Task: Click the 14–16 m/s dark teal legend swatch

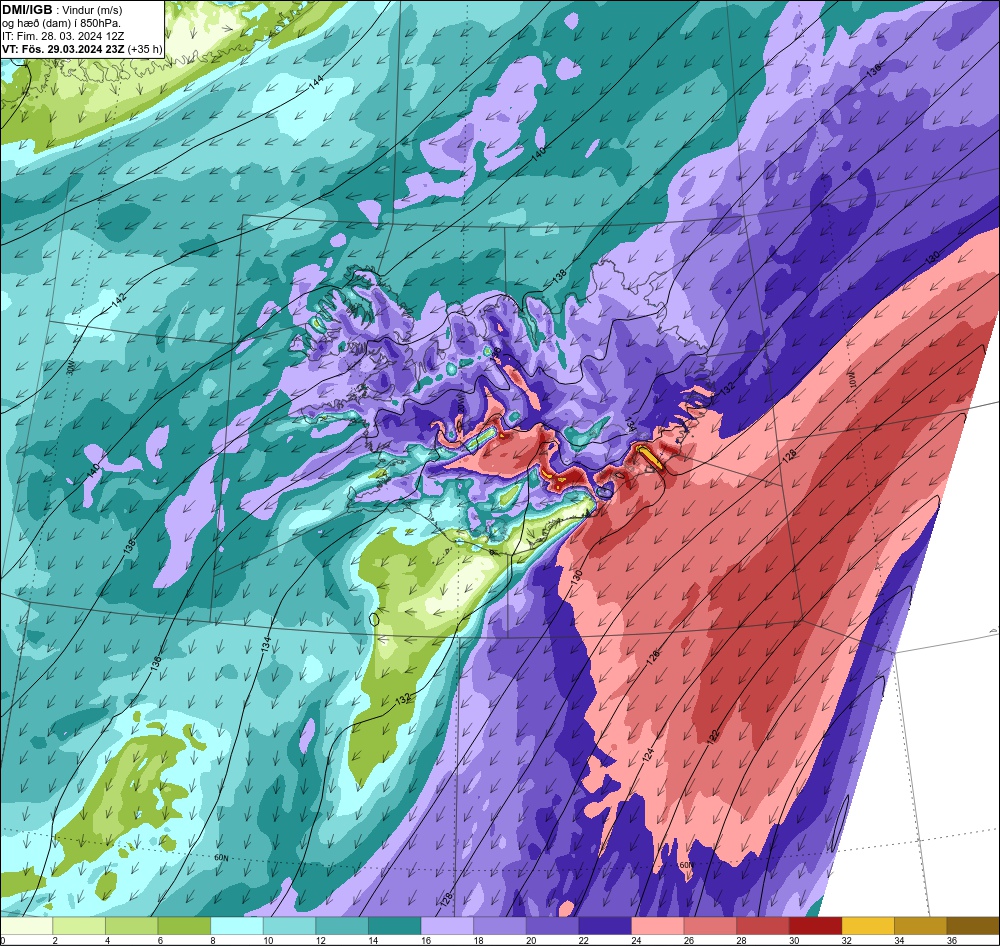Action: (x=395, y=926)
